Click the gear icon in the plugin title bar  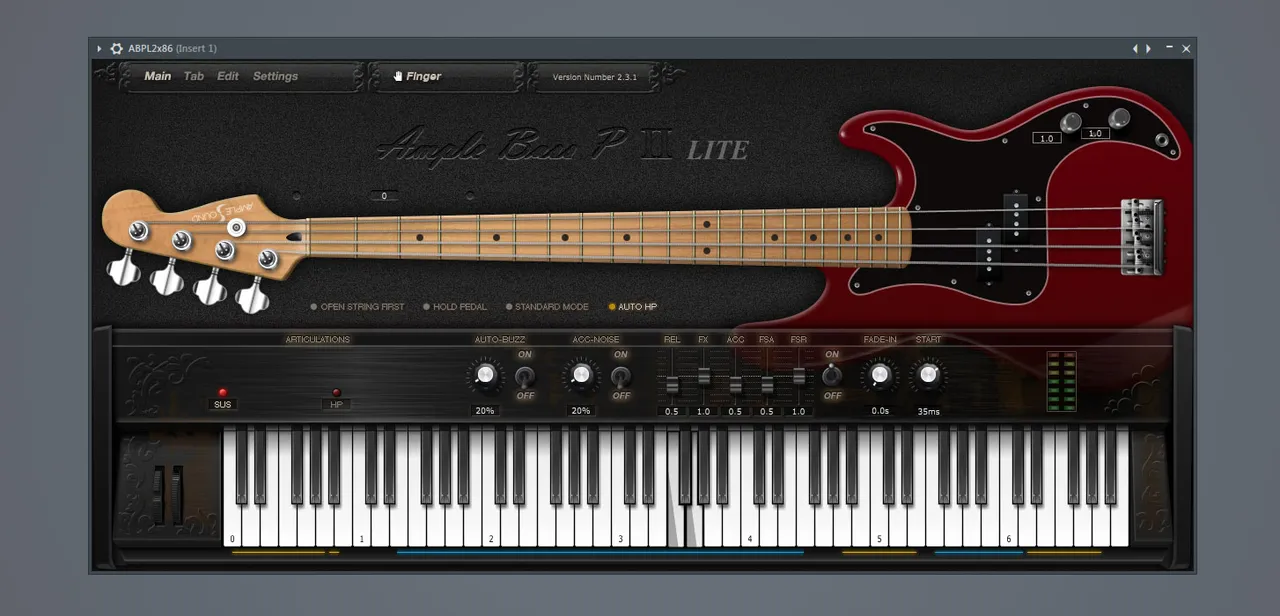[116, 48]
